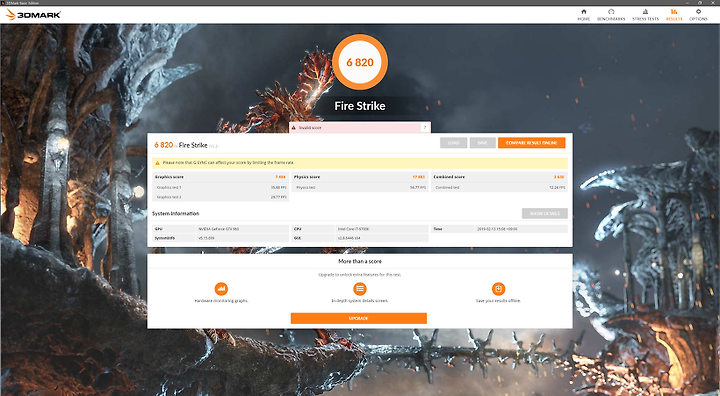Go to the Benchmarks tab

611,15
